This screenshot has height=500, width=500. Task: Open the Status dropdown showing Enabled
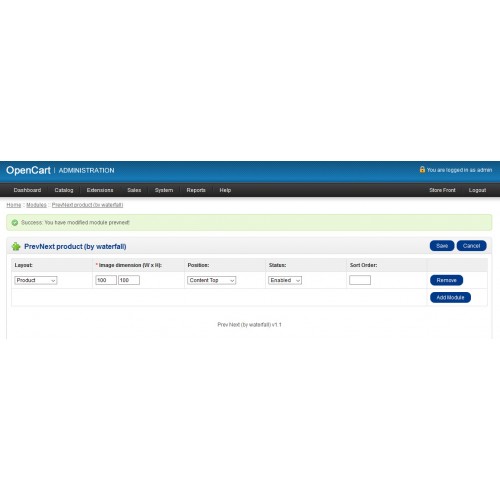(285, 280)
